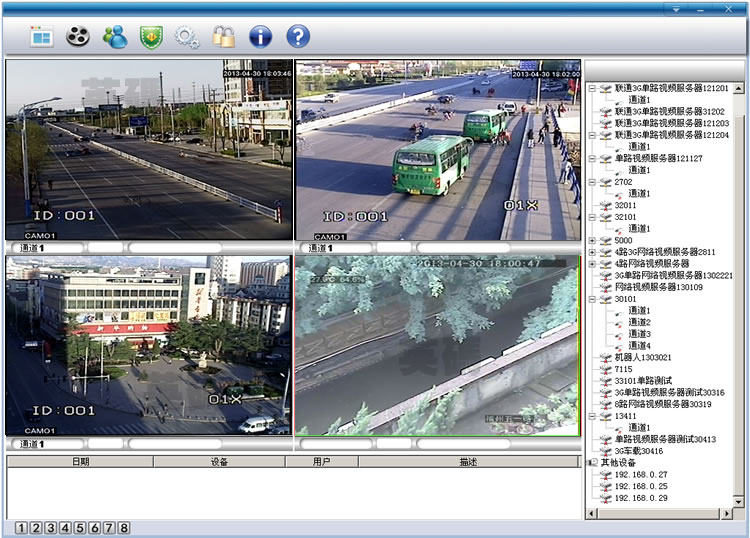Image resolution: width=750 pixels, height=538 pixels.
Task: Select 3G车载30416 device
Action: coord(639,451)
